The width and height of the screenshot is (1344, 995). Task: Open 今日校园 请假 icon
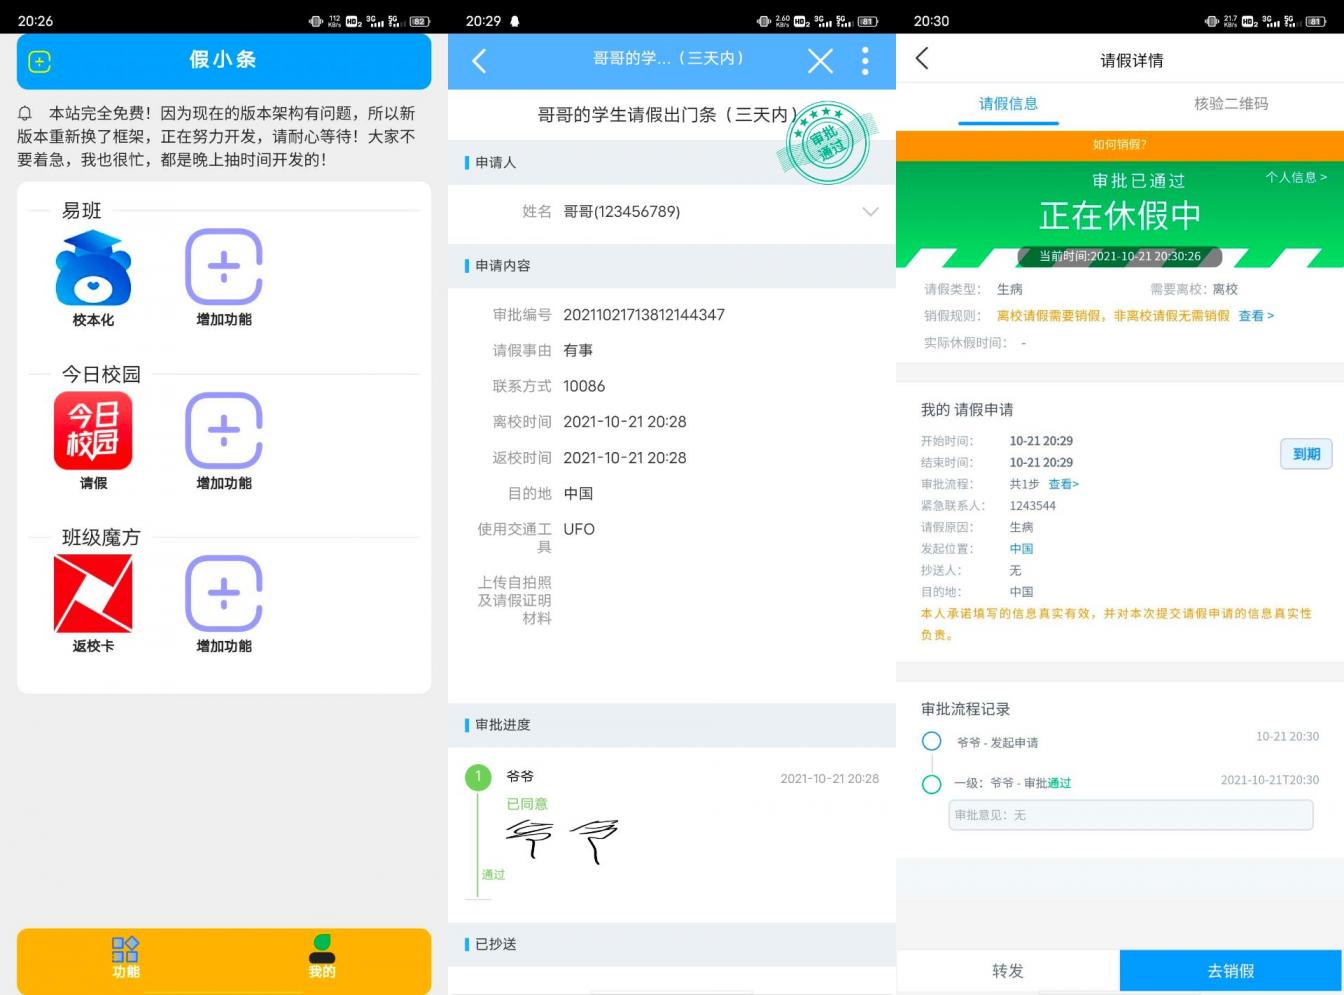point(93,430)
